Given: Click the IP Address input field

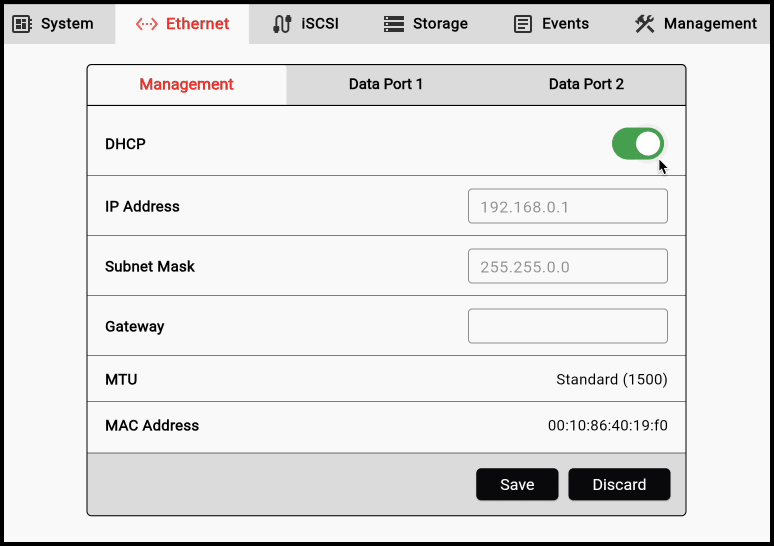Looking at the screenshot, I should 567,207.
